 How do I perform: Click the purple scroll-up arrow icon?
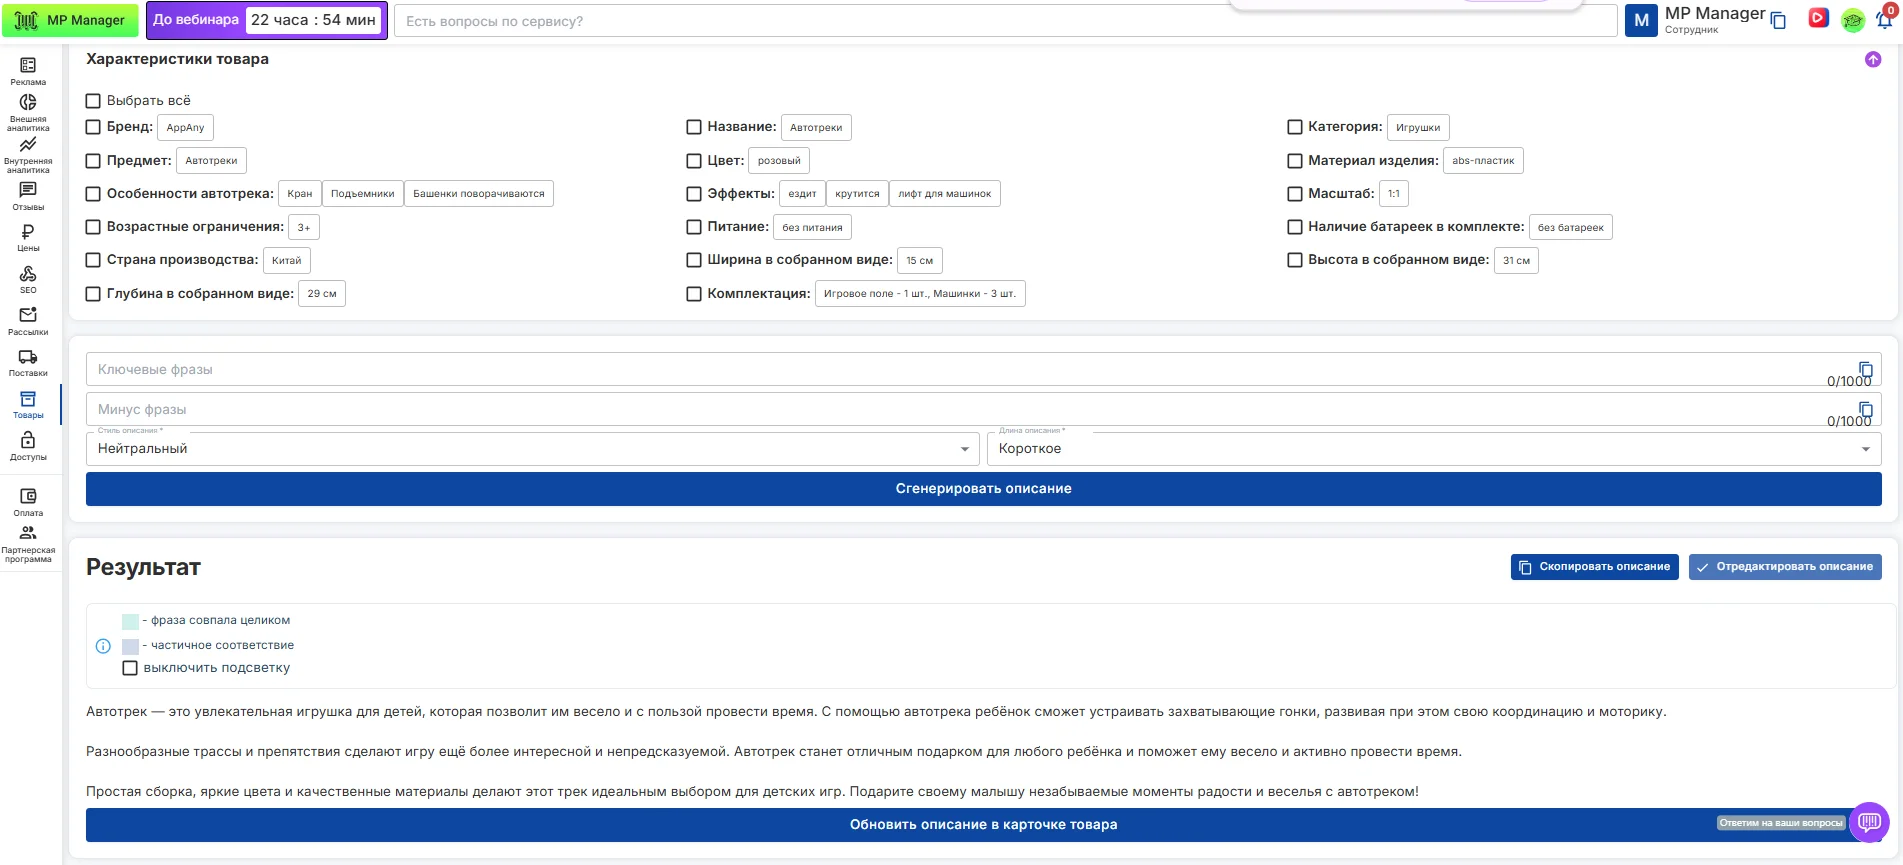(1873, 60)
